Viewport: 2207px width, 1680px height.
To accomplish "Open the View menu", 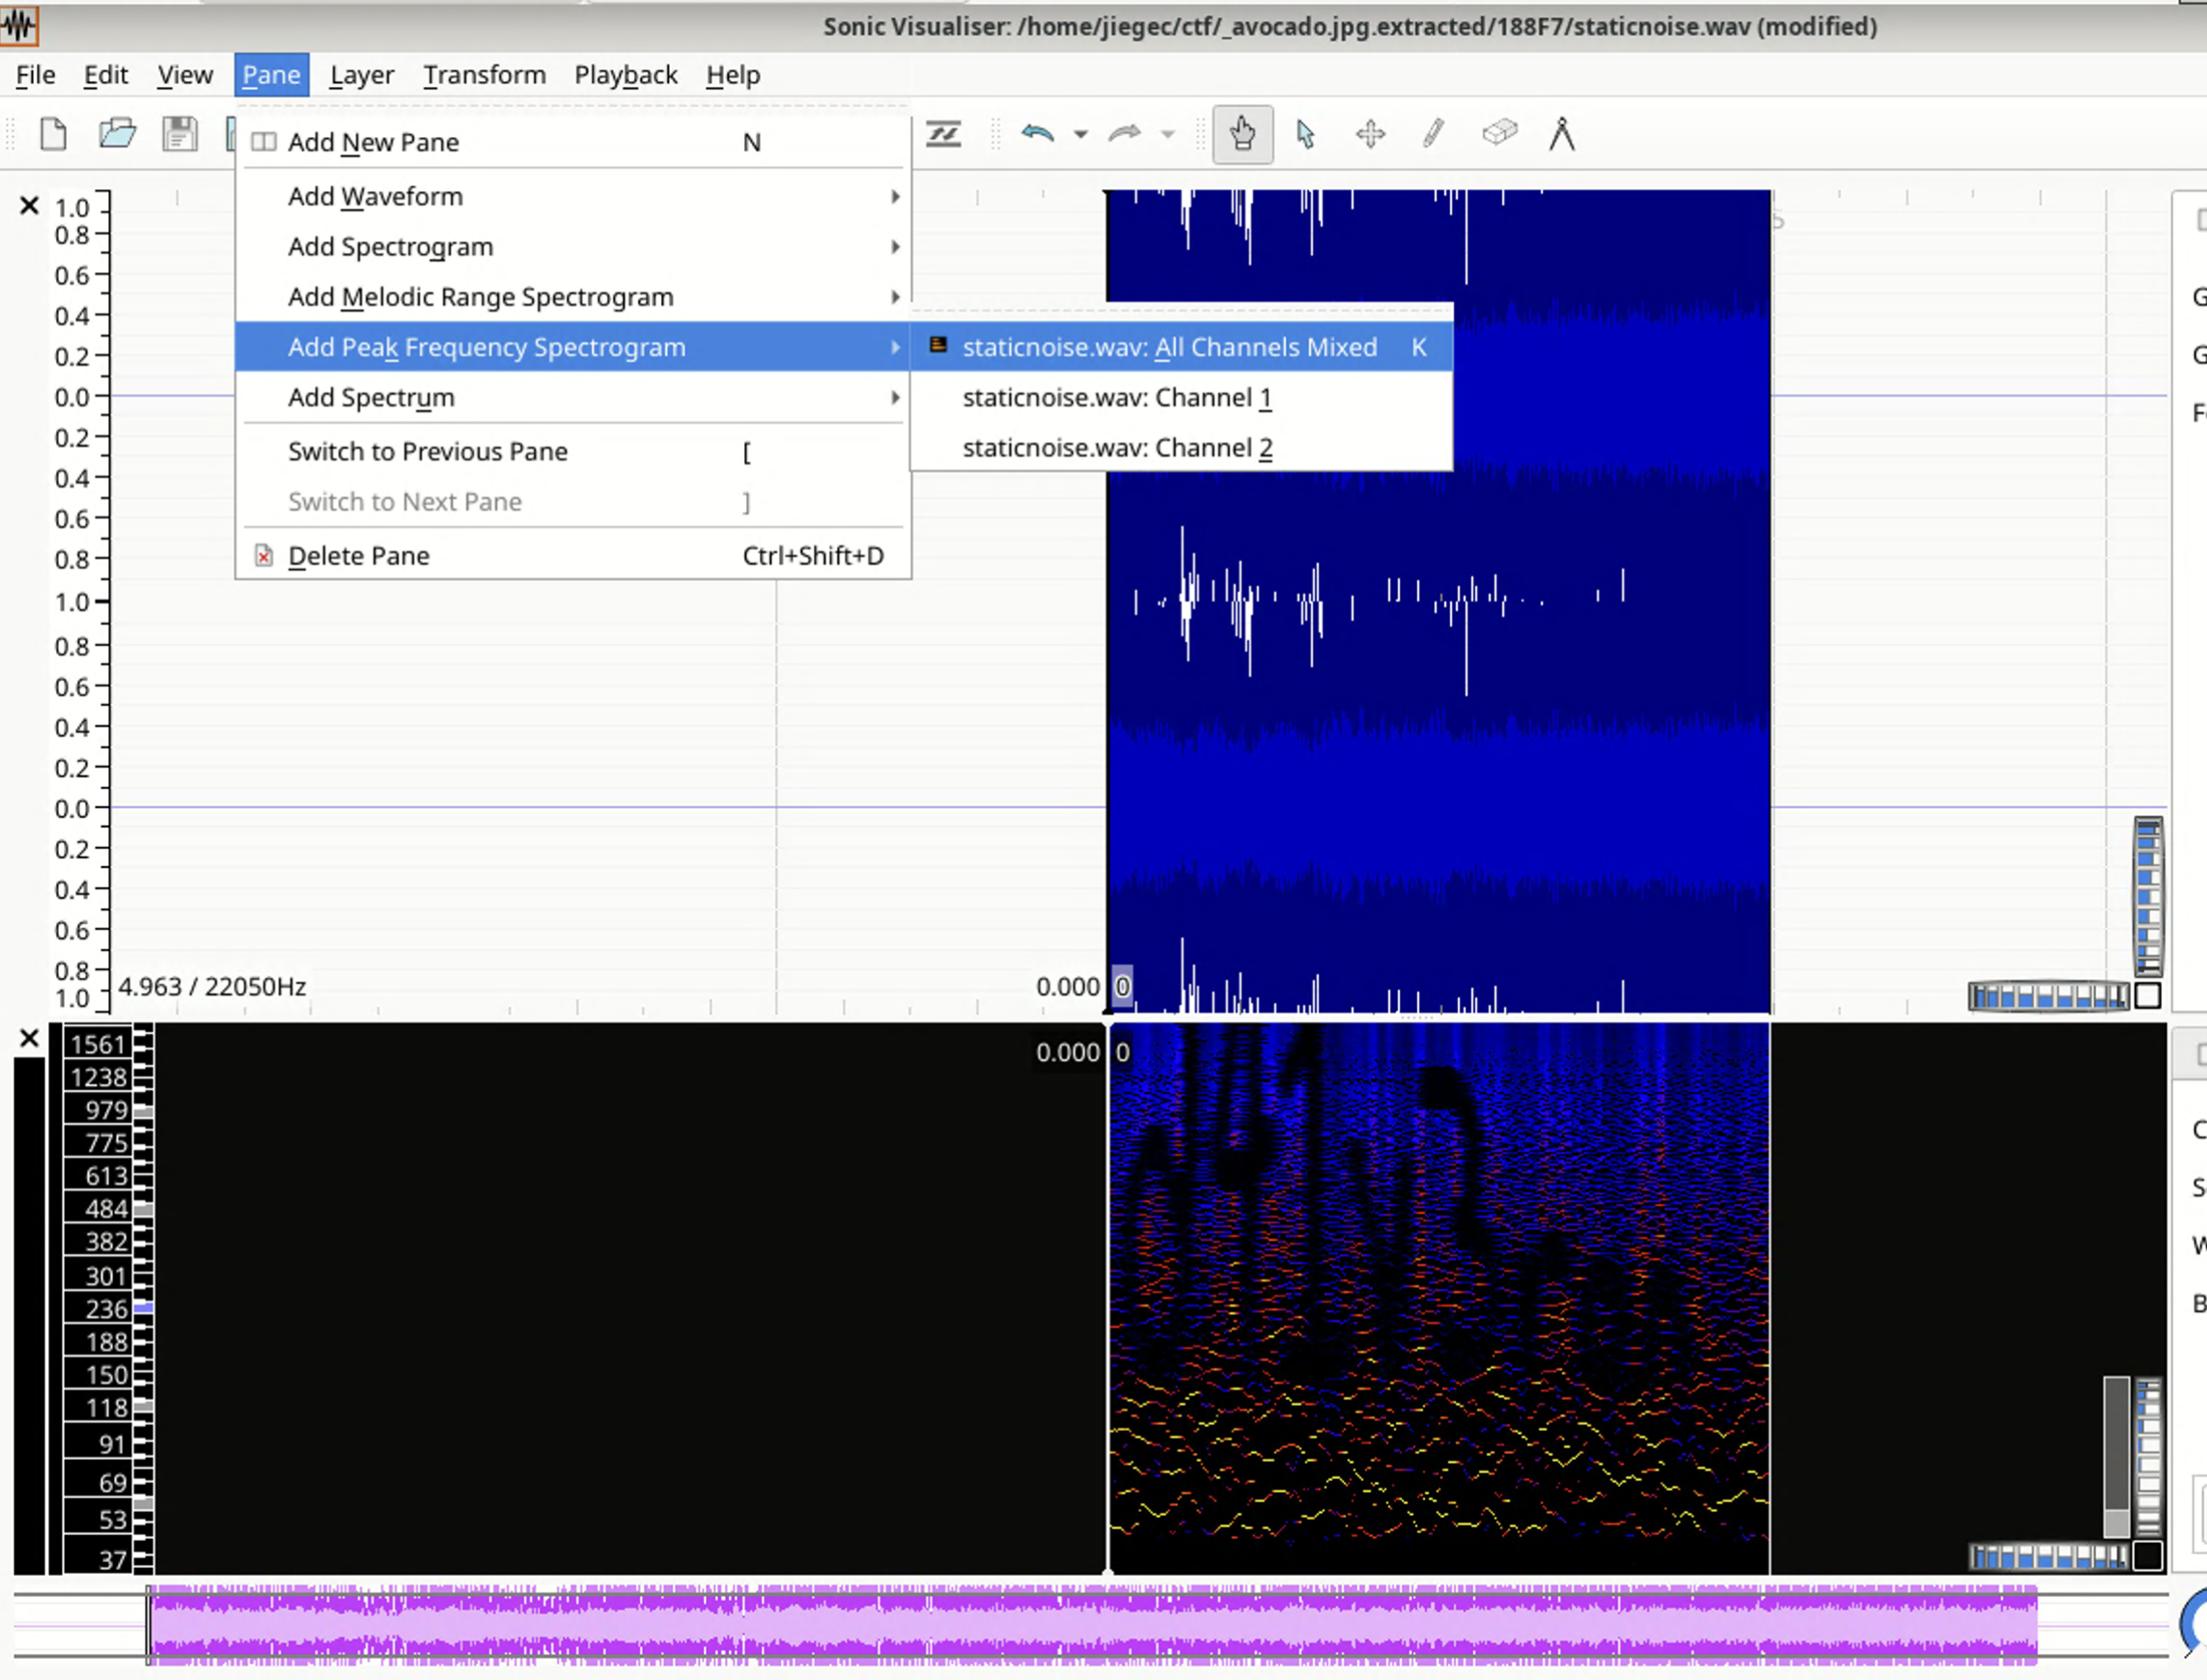I will (x=185, y=75).
